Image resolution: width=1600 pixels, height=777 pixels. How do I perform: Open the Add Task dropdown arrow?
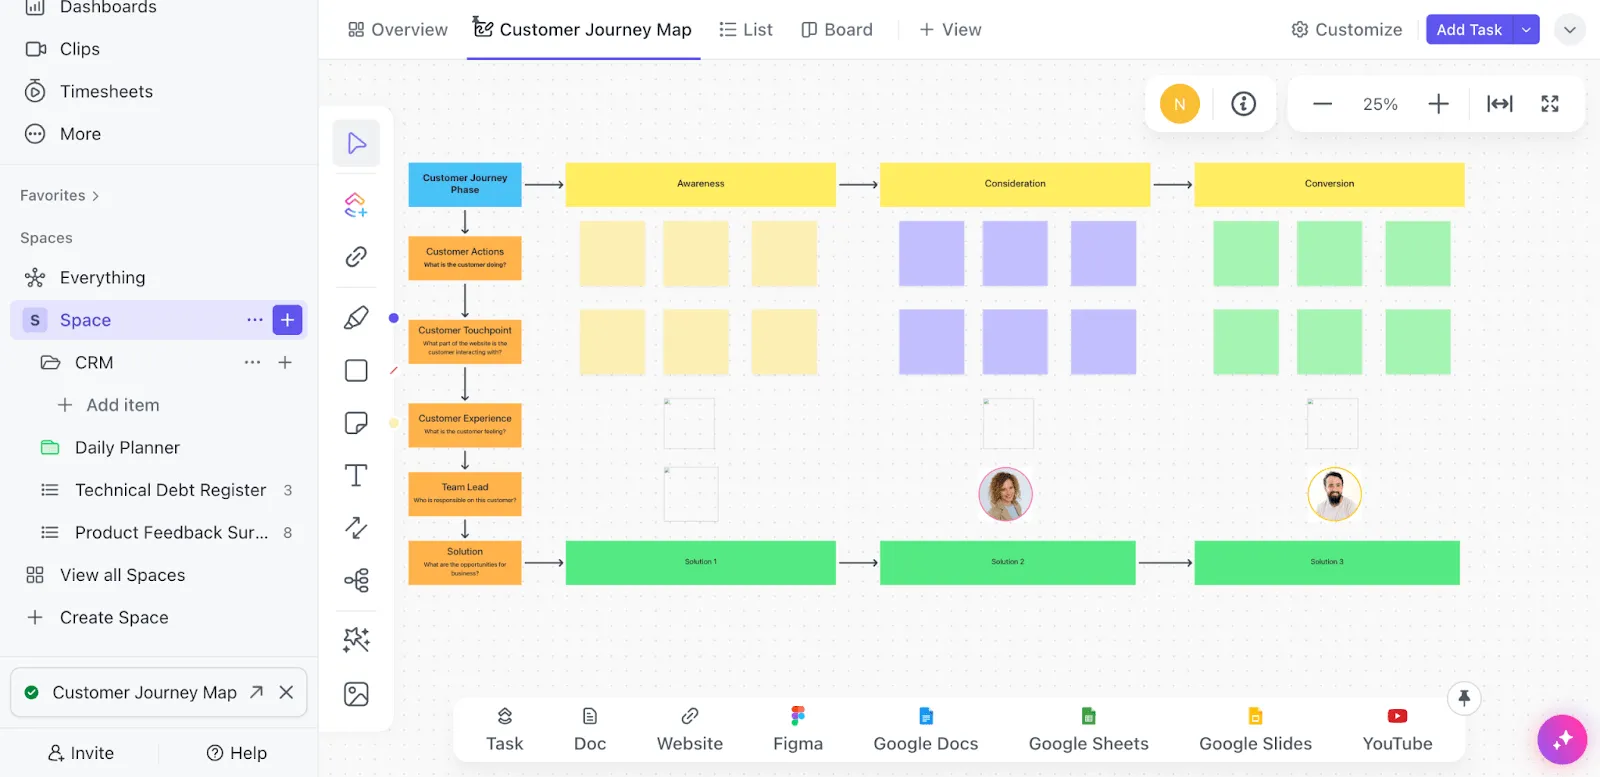(x=1526, y=30)
